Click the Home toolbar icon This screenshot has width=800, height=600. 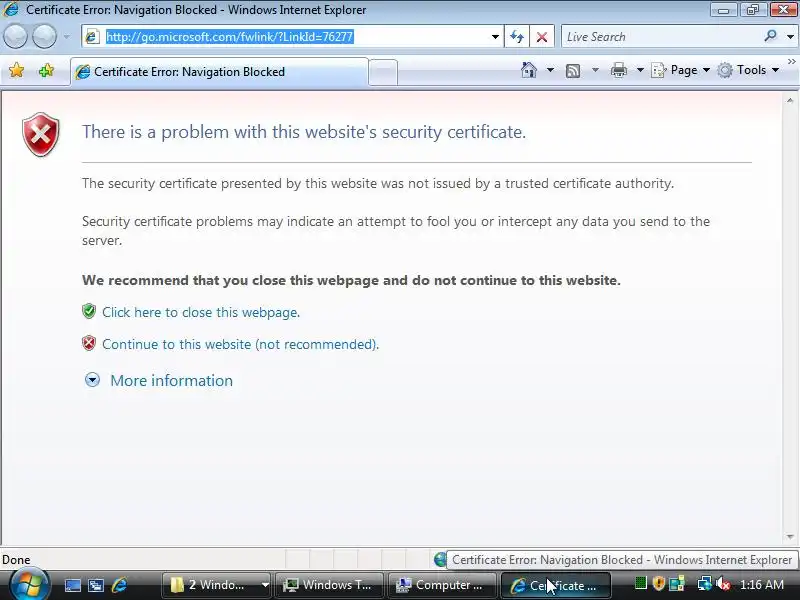pos(529,70)
